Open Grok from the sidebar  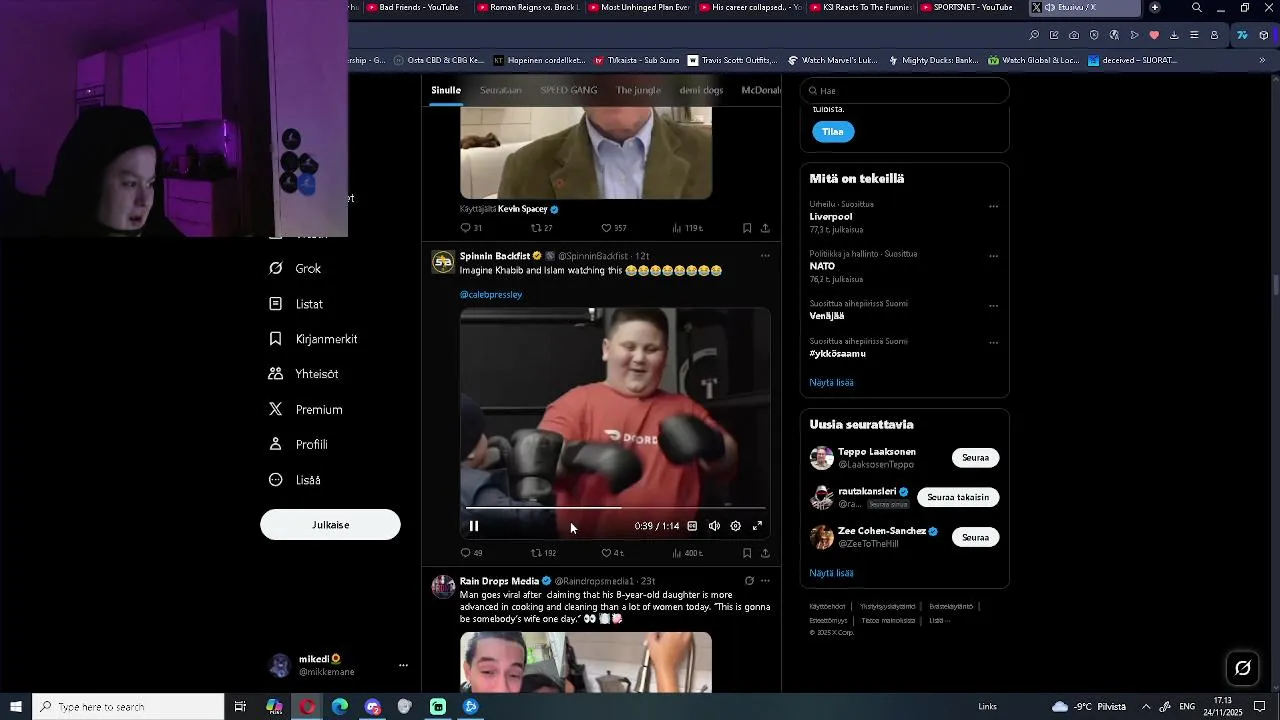296,269
